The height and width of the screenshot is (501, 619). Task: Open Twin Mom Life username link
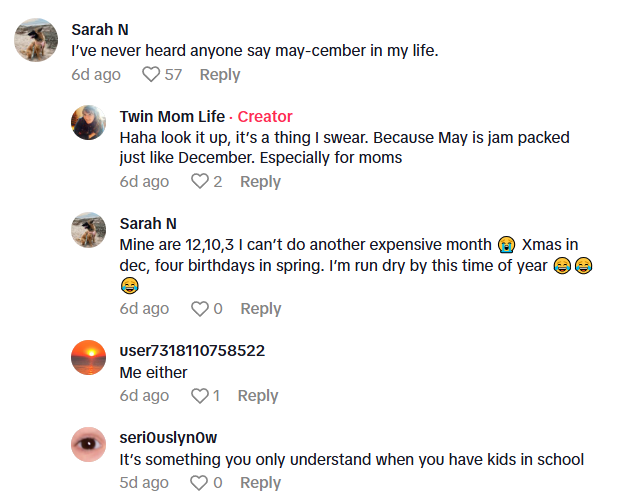point(172,117)
